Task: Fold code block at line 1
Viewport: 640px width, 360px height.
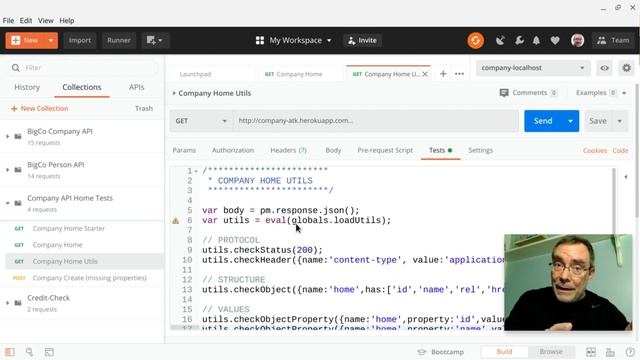Action: [x=196, y=171]
